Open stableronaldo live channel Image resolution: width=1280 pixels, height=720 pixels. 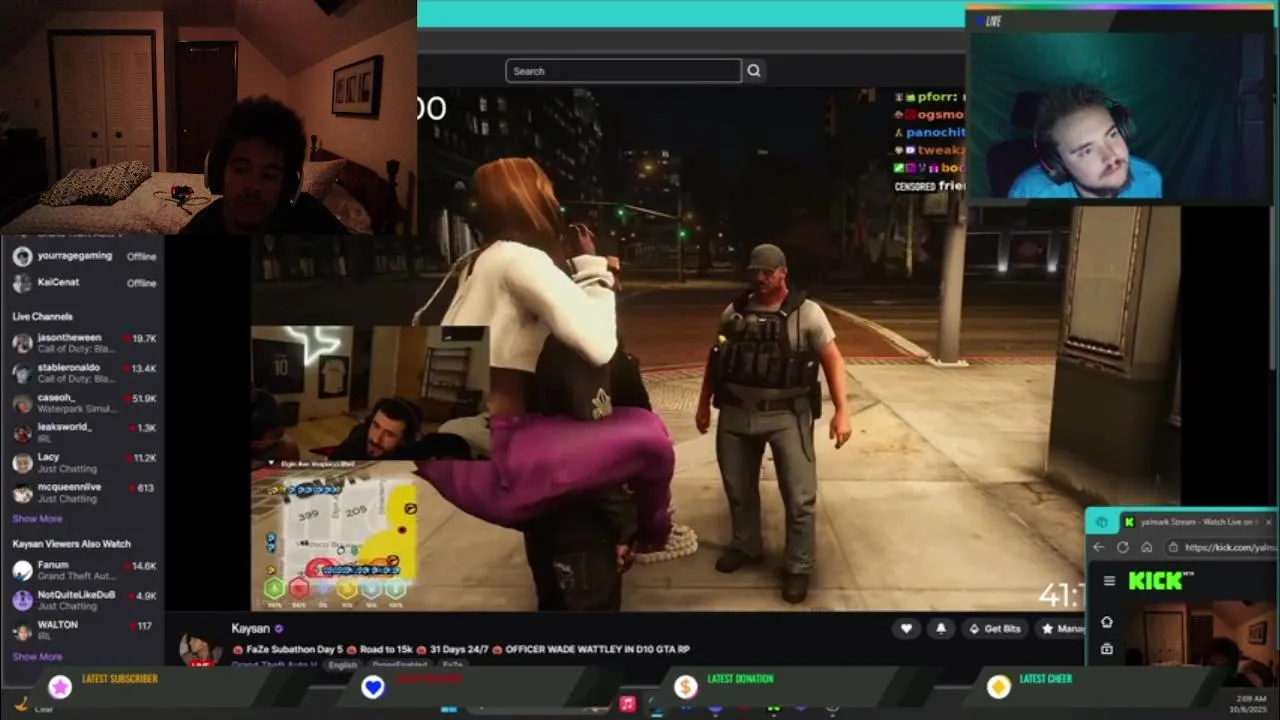click(84, 373)
